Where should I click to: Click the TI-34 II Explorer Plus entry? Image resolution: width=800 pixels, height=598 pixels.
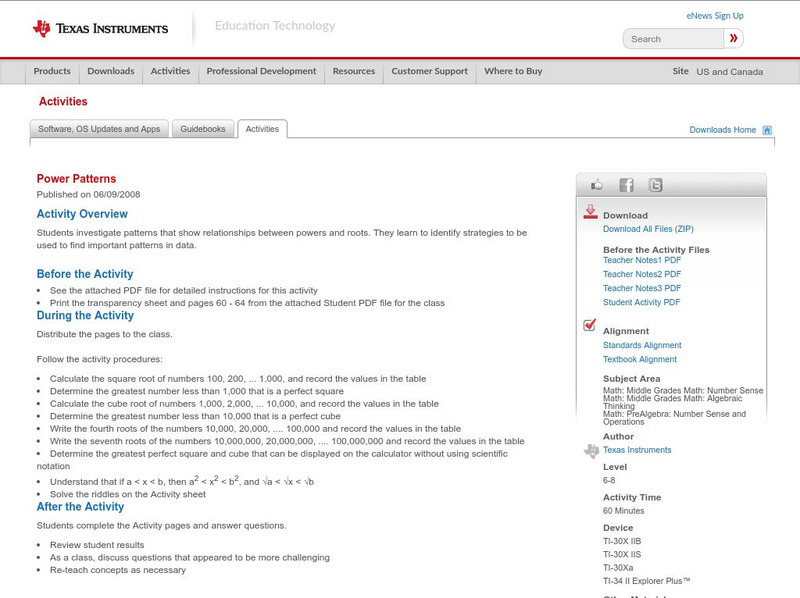pos(646,581)
